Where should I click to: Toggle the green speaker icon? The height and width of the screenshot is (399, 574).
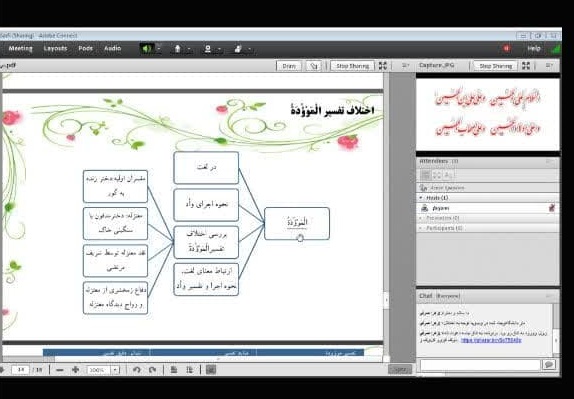[x=147, y=49]
